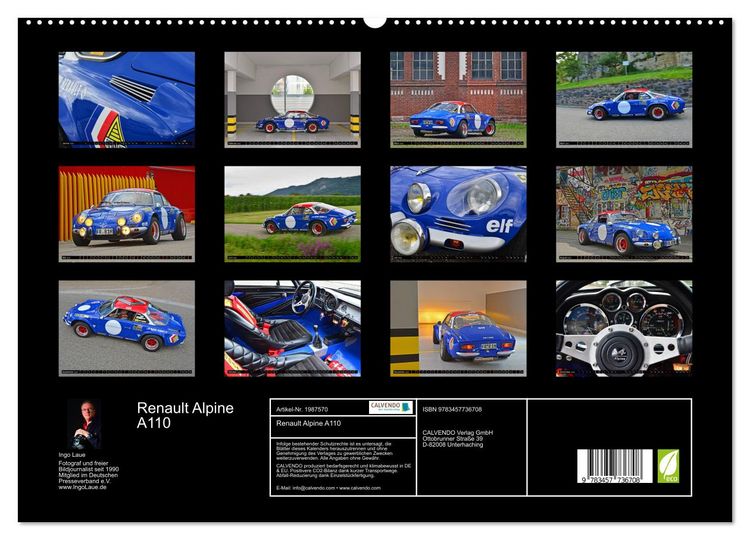
Task: Click the CALVENDO logo badge
Action: 391,408
